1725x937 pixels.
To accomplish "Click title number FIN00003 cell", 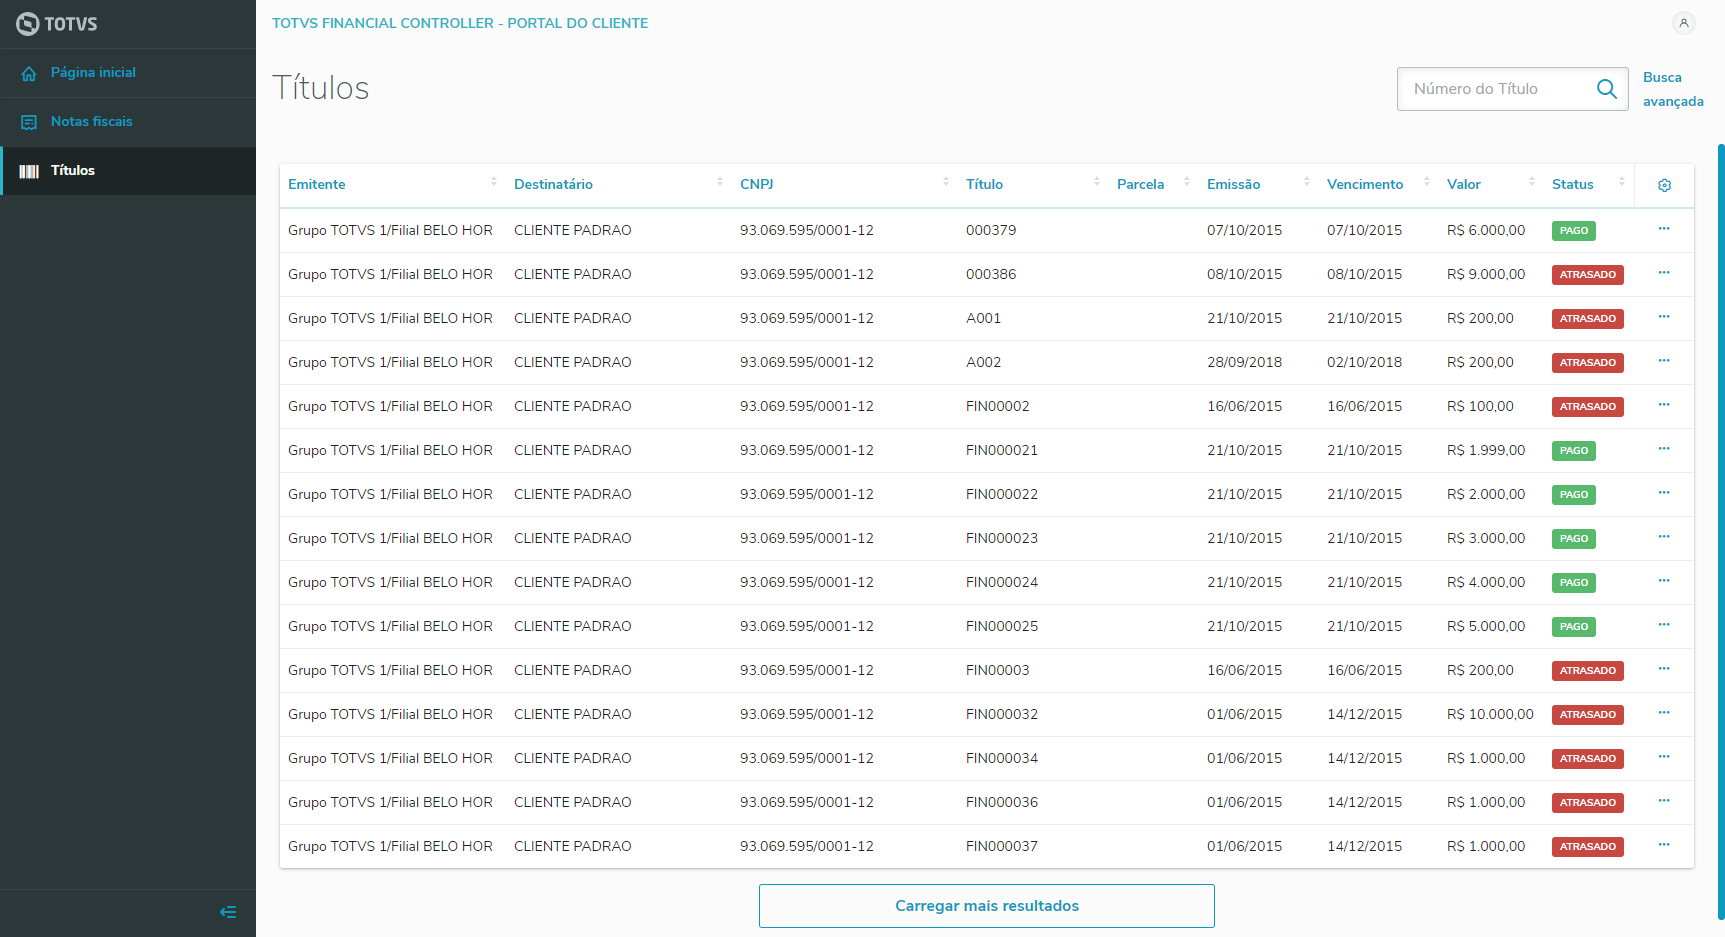I will click(997, 670).
